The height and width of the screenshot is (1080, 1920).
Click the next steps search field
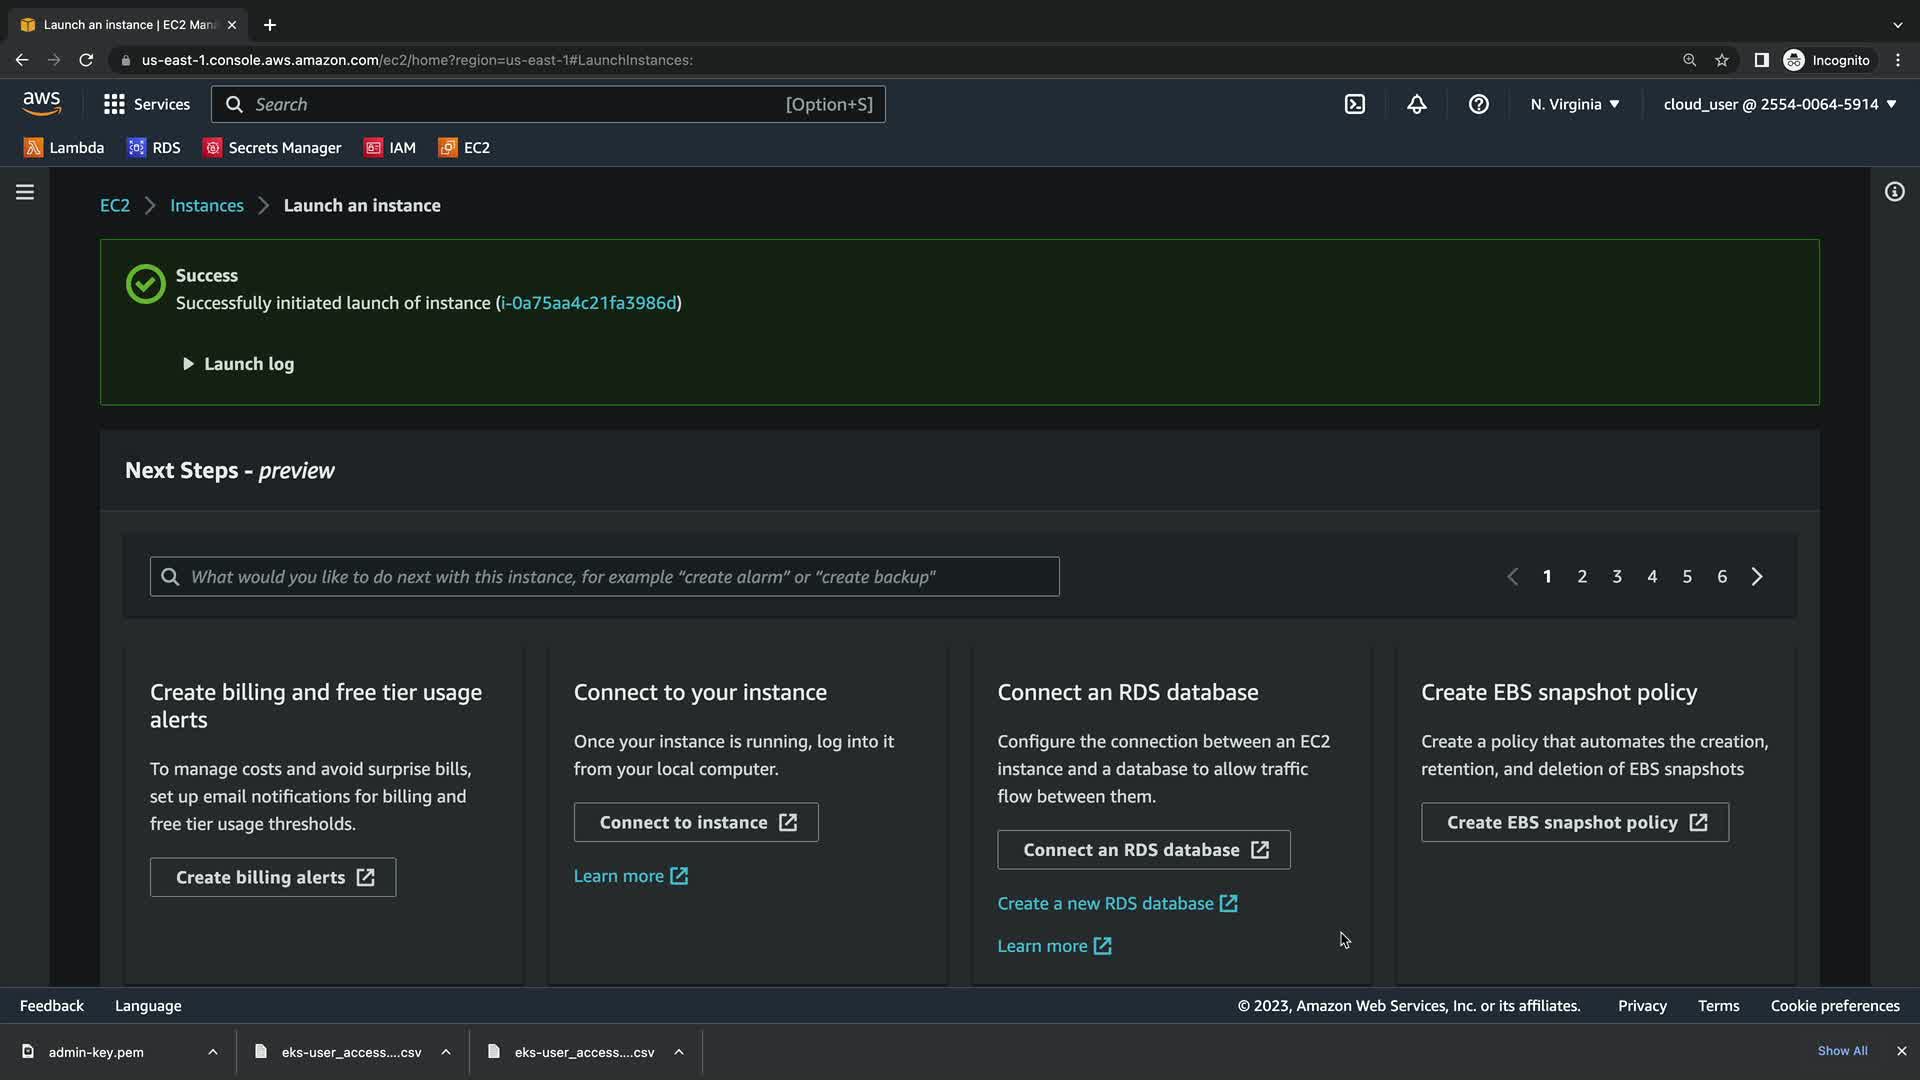[604, 577]
